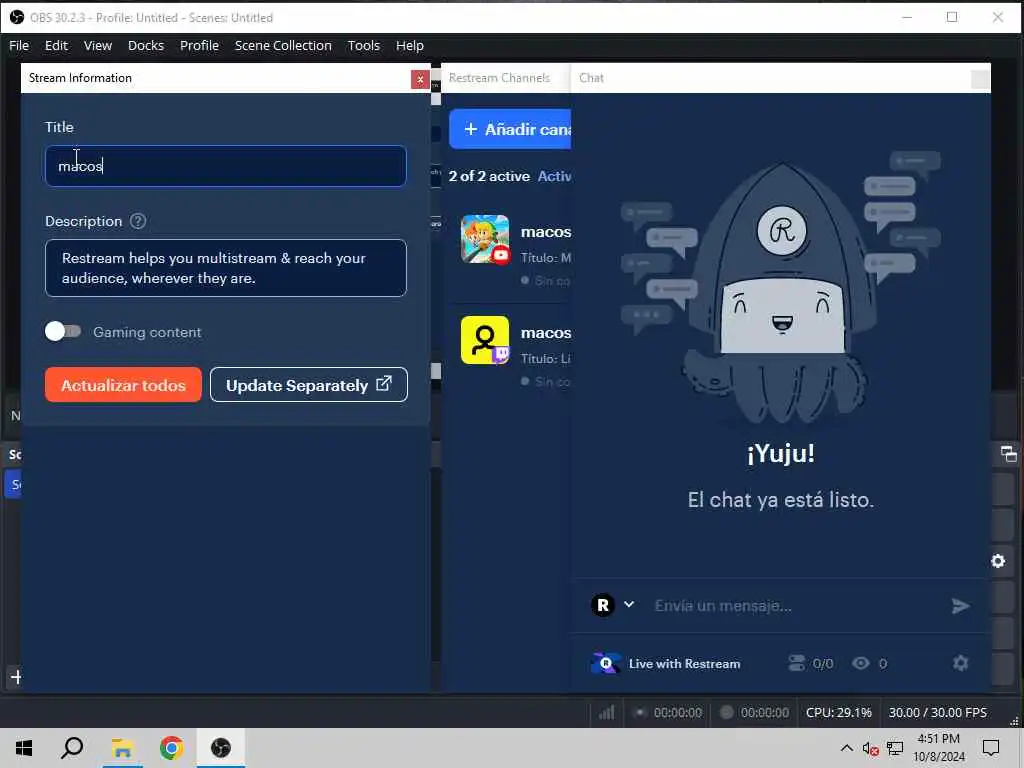
Task: Open the Help menu
Action: pyautogui.click(x=409, y=46)
